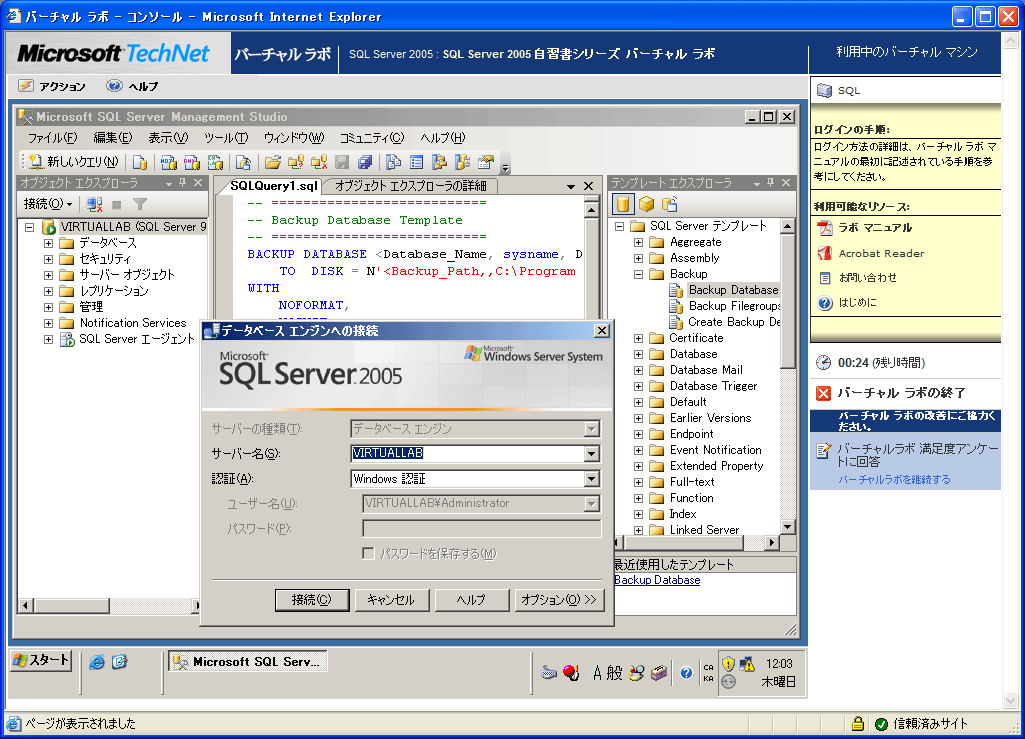
Task: Select the Create Backup Device template item
Action: [734, 322]
